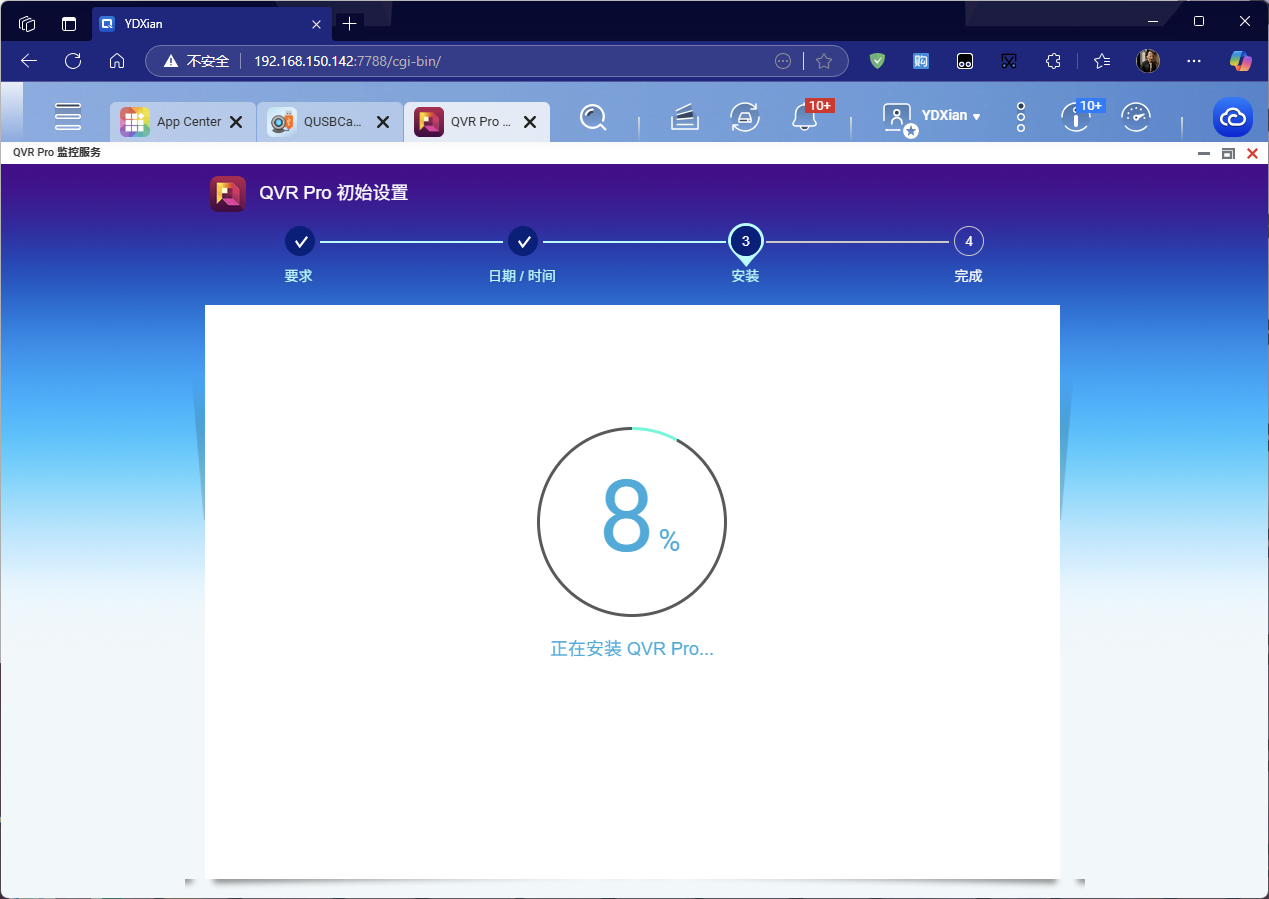Click the system info icon with 10+ badge

1075,117
